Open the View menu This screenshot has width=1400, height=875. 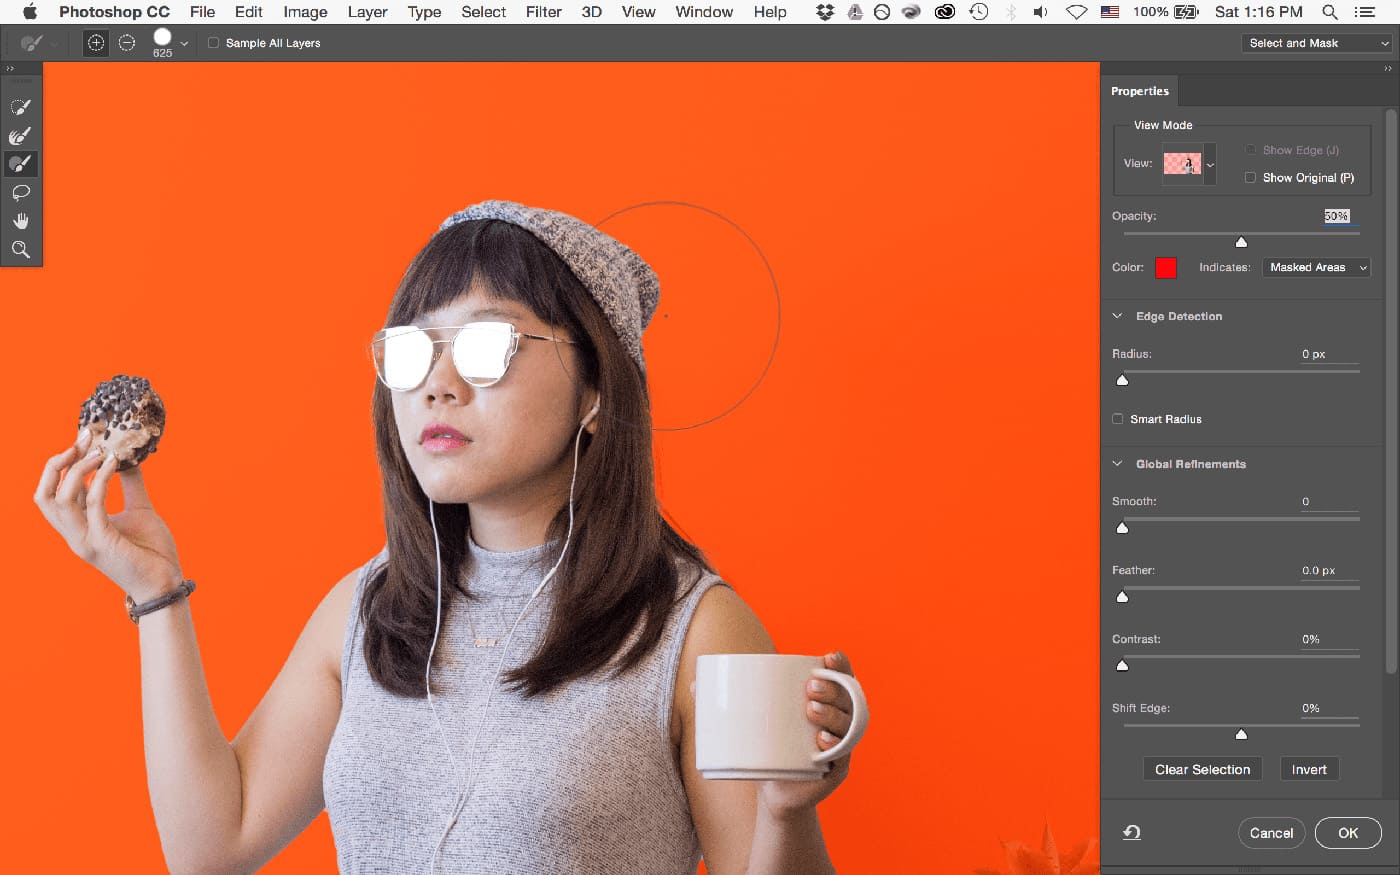[638, 12]
